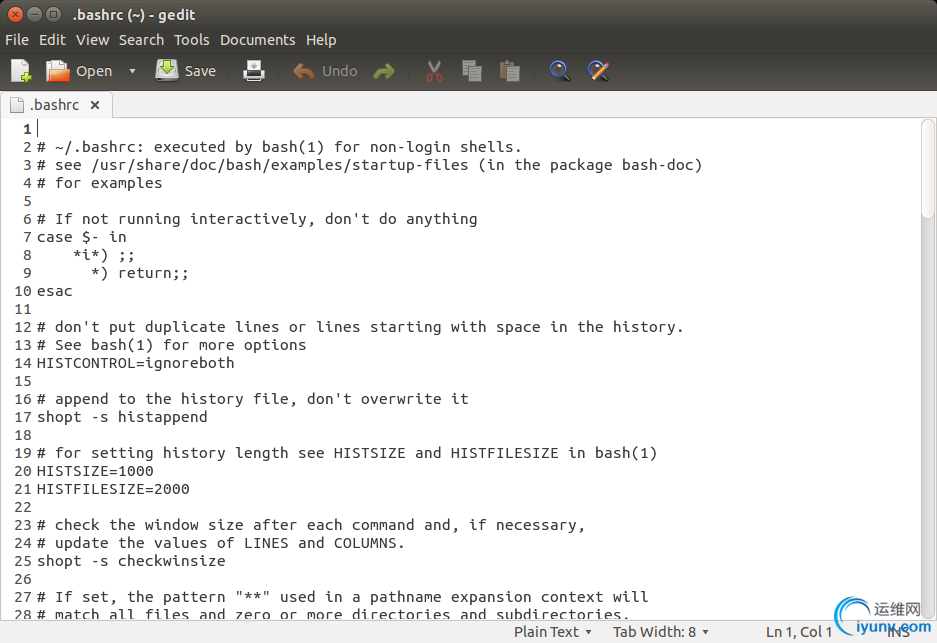
Task: Click the 'case $- in' line
Action: click(81, 237)
